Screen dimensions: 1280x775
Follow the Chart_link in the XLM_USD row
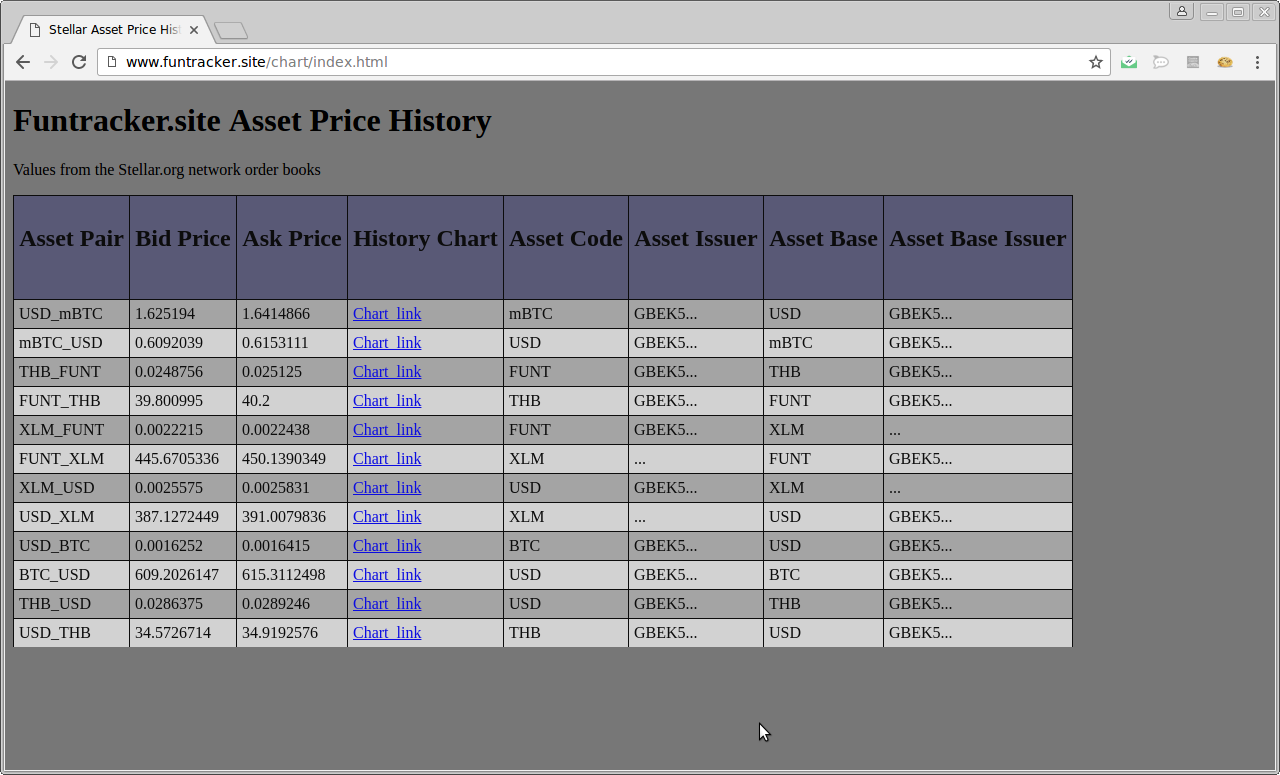pos(387,488)
